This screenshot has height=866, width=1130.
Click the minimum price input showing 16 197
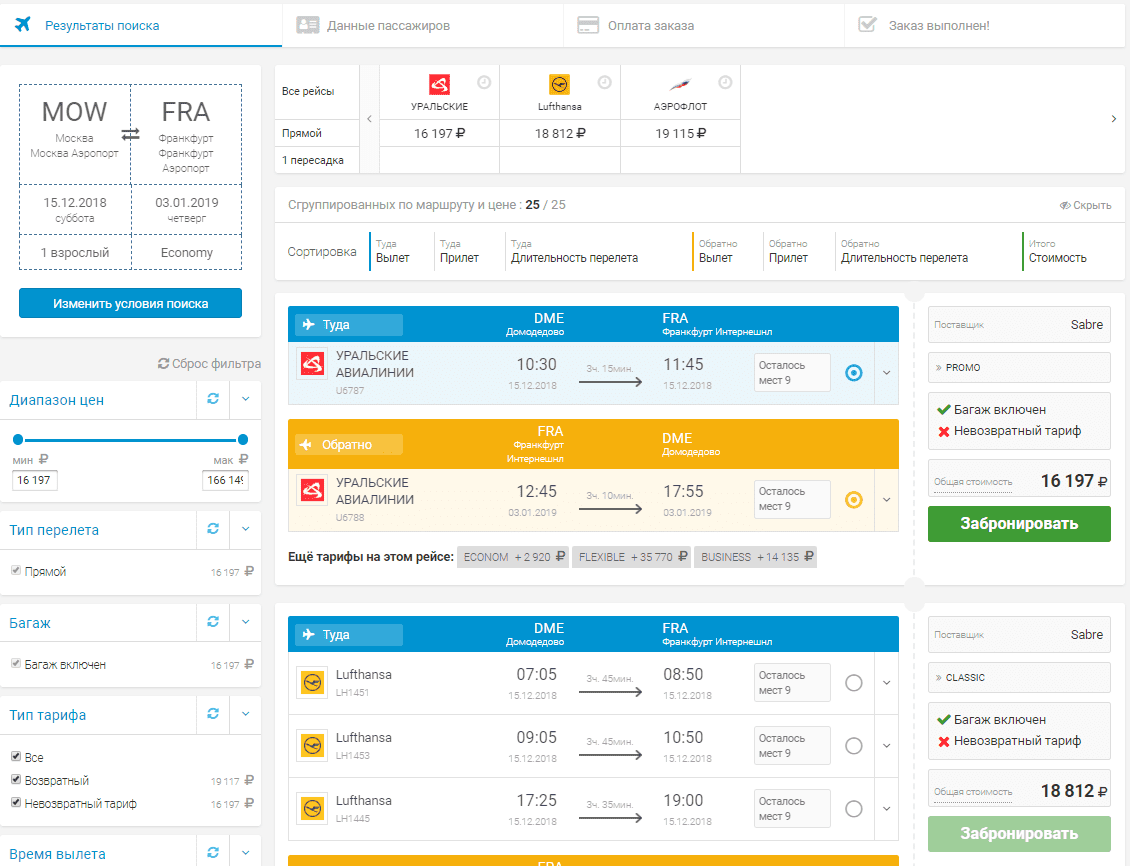(x=34, y=480)
